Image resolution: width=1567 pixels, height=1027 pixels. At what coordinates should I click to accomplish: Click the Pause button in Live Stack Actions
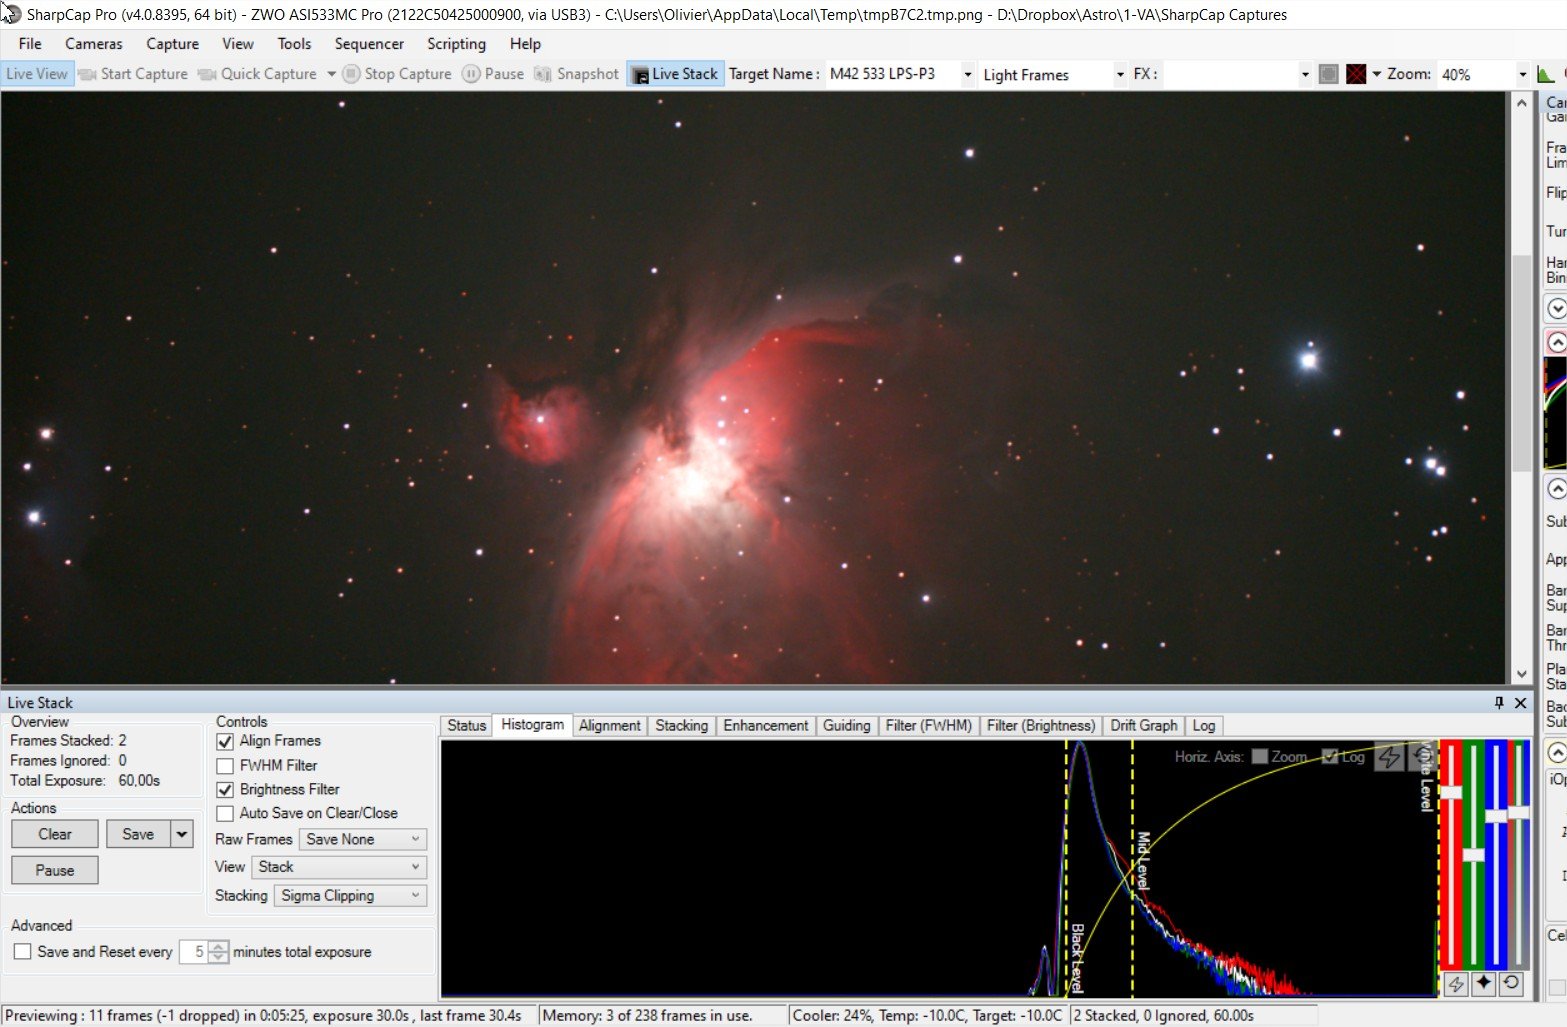(55, 870)
